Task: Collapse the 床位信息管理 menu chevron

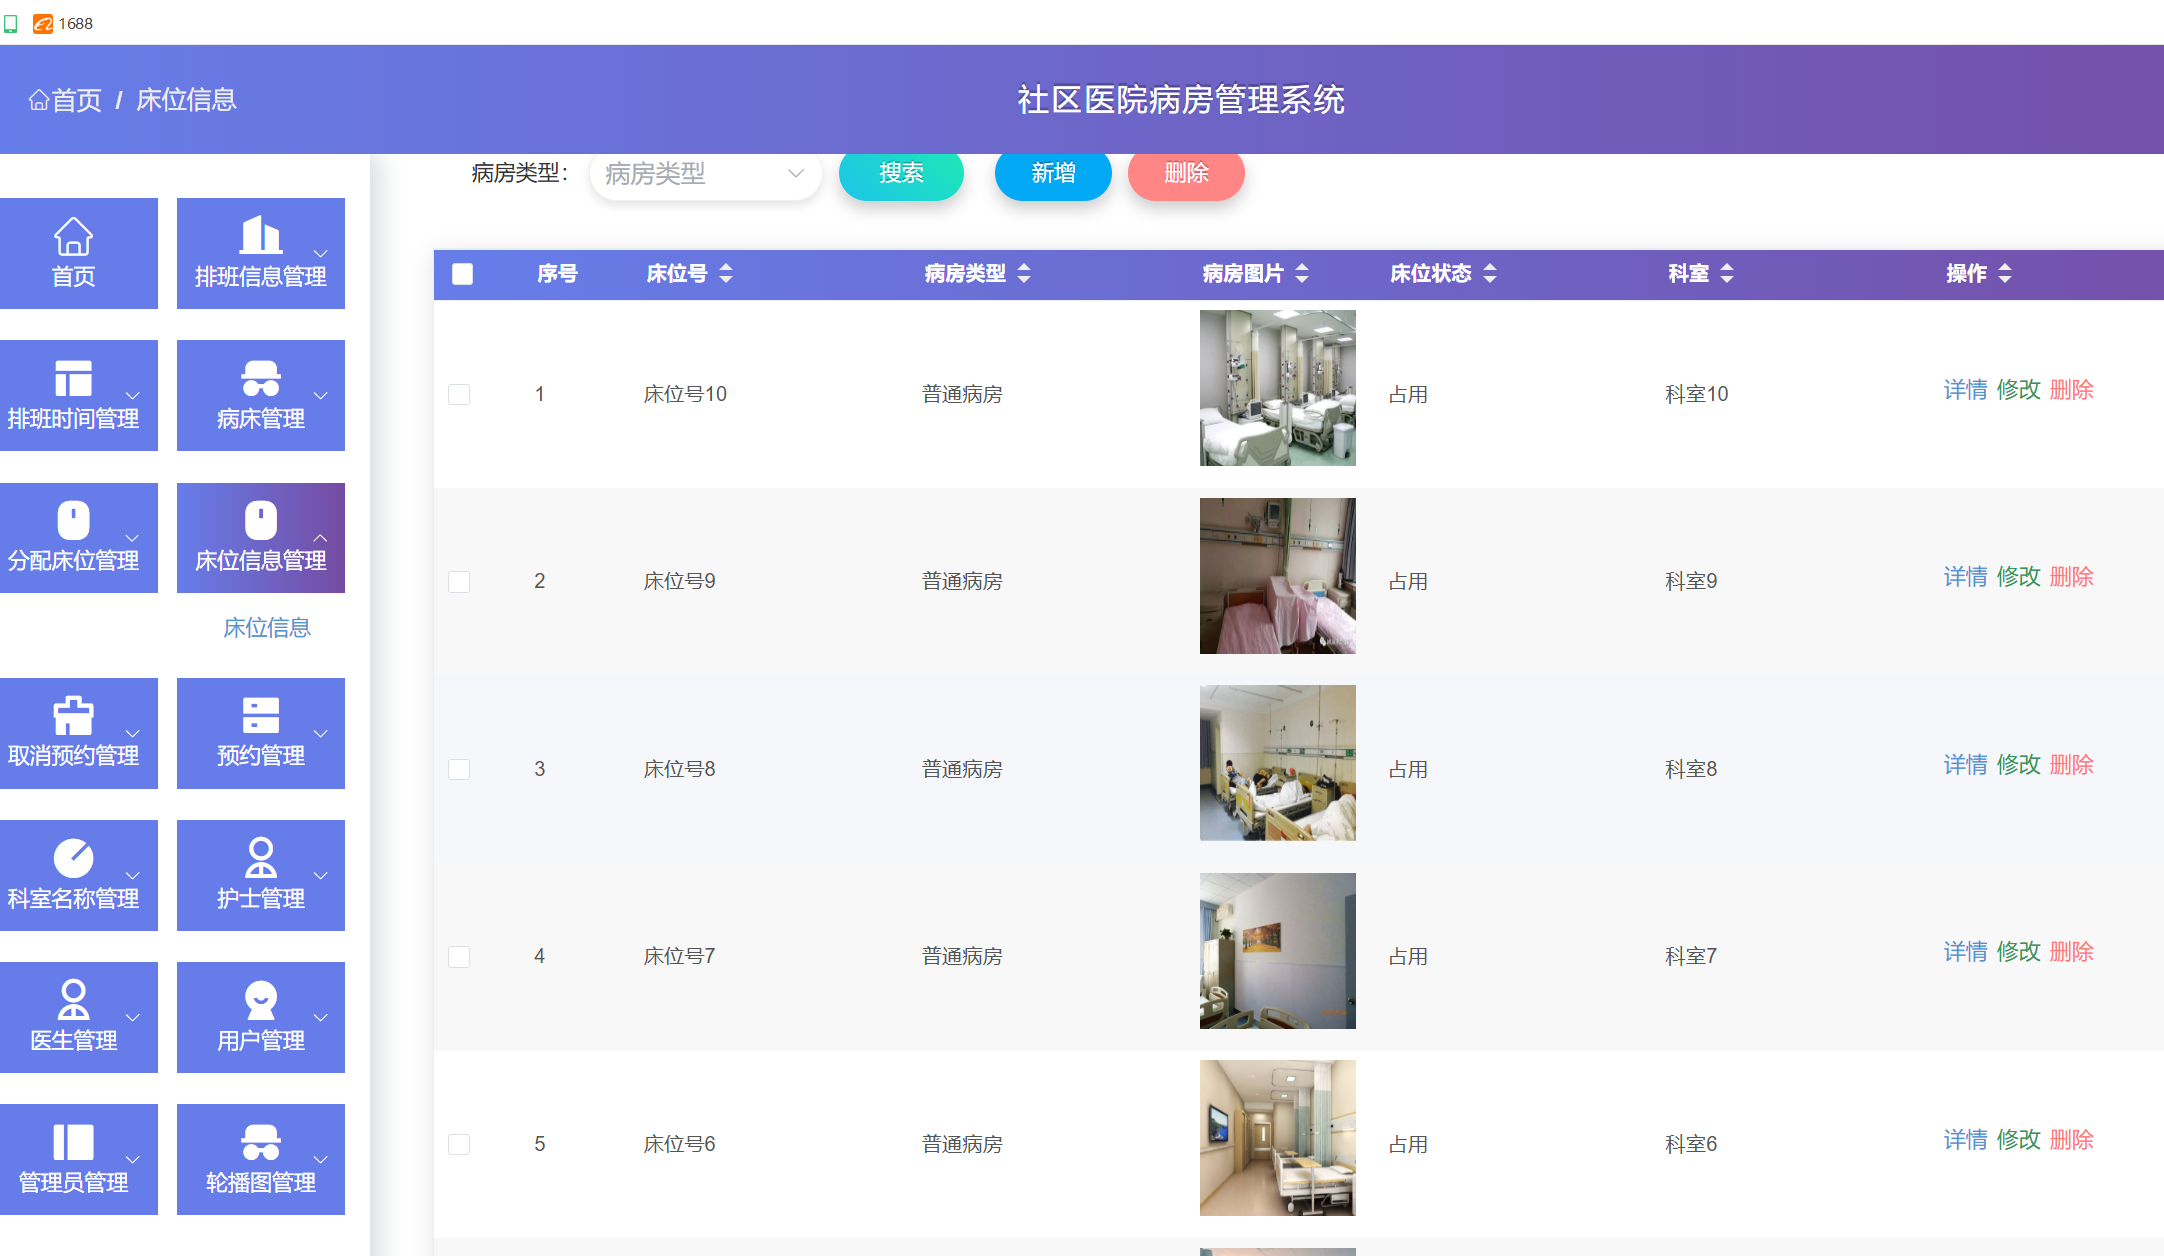Action: pyautogui.click(x=321, y=538)
